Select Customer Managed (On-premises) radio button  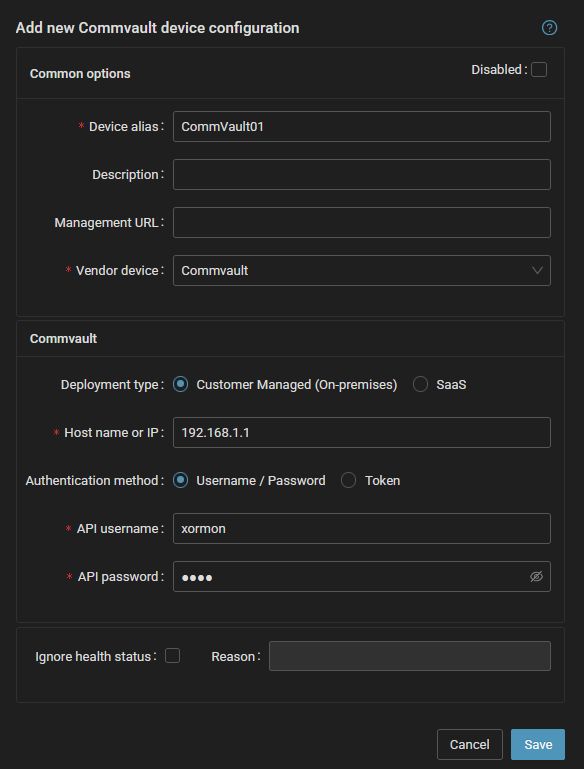click(x=180, y=384)
